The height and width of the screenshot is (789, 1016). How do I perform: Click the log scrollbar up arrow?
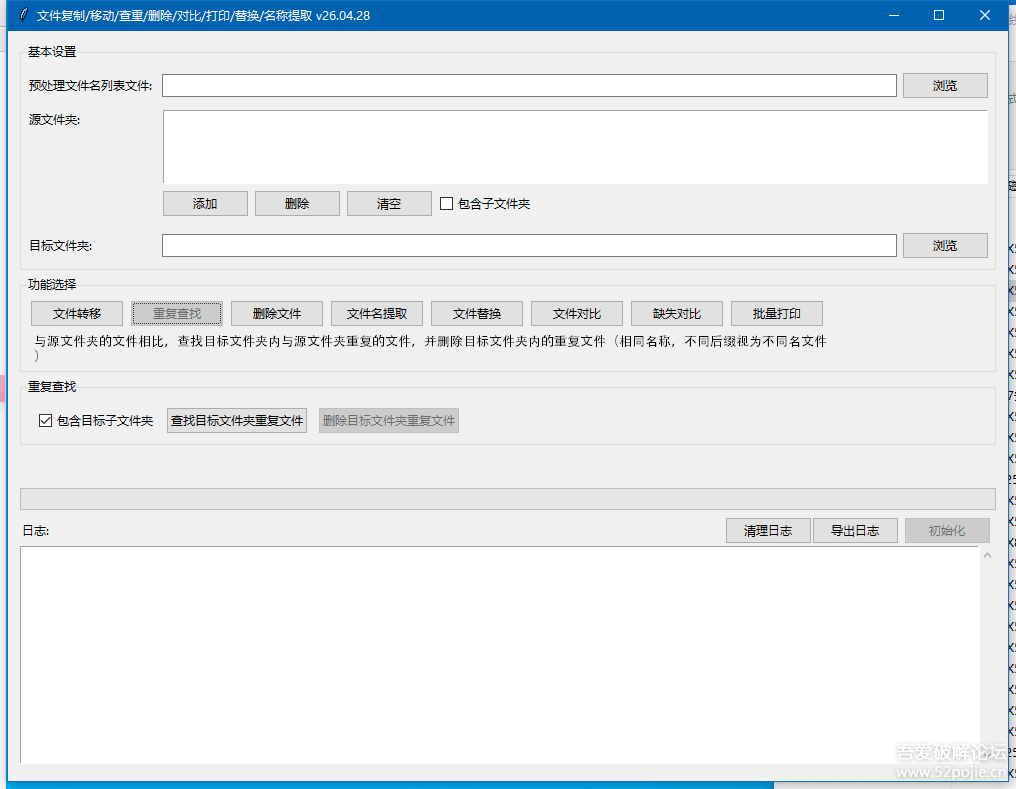pyautogui.click(x=987, y=555)
